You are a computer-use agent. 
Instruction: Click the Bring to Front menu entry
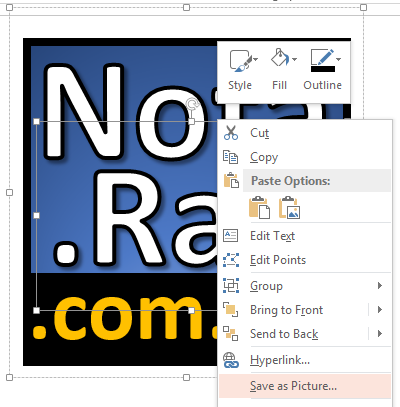pos(287,310)
